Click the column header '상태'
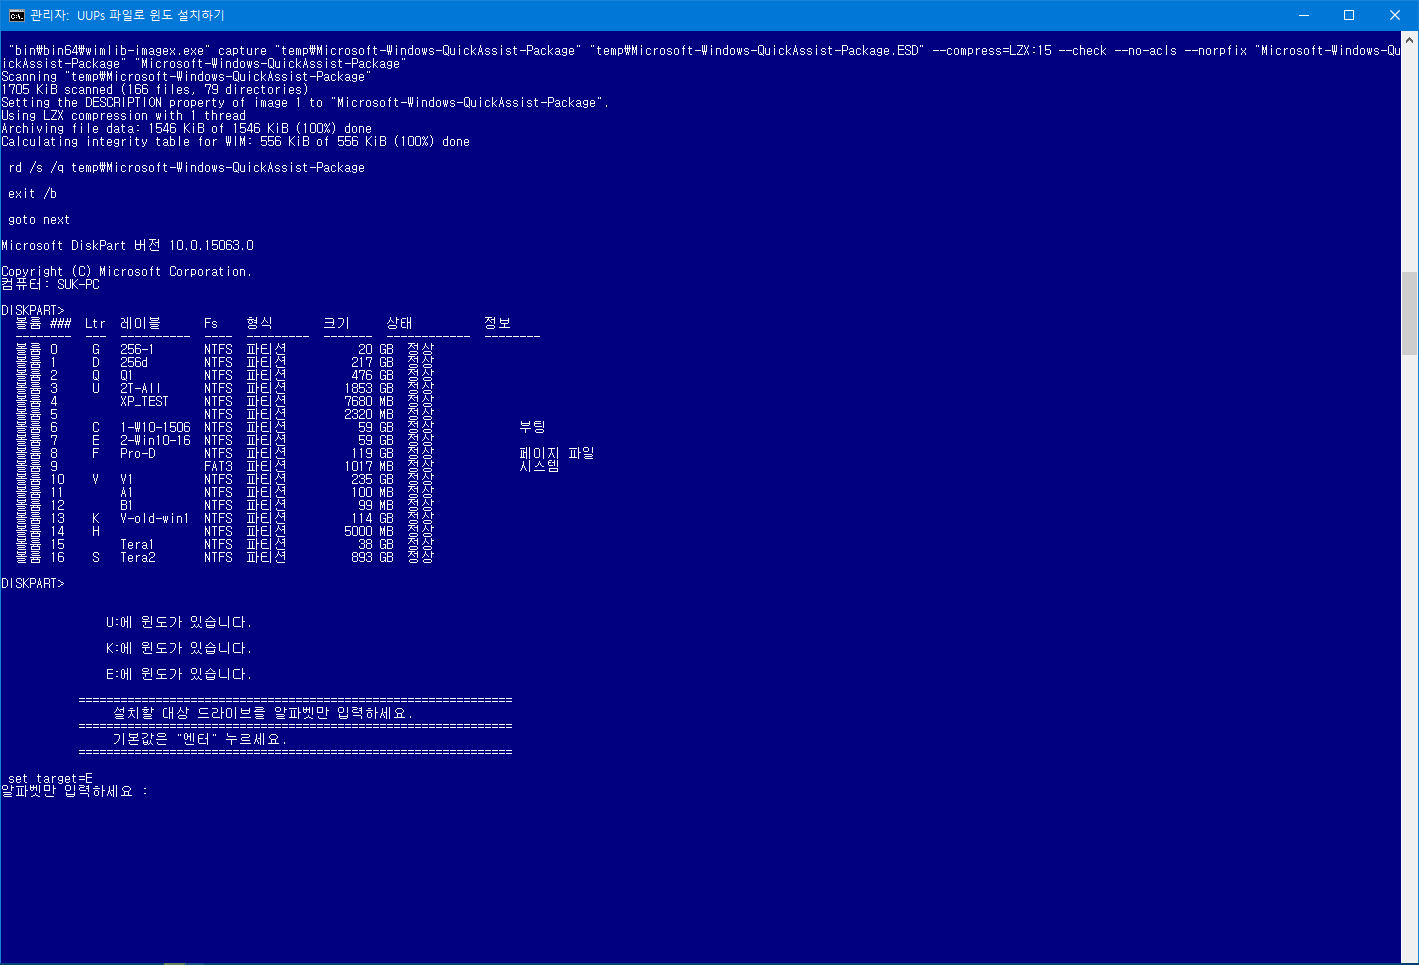Viewport: 1419px width, 965px height. pyautogui.click(x=400, y=323)
